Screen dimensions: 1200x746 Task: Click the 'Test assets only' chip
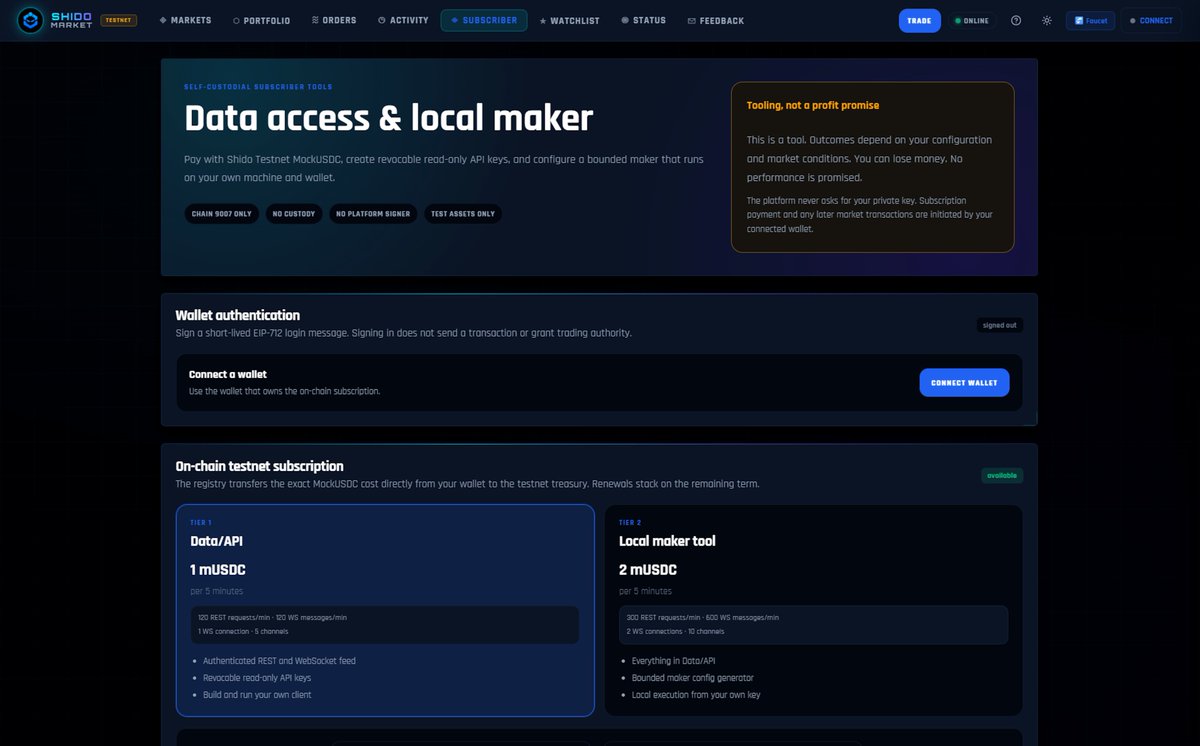[x=462, y=214]
